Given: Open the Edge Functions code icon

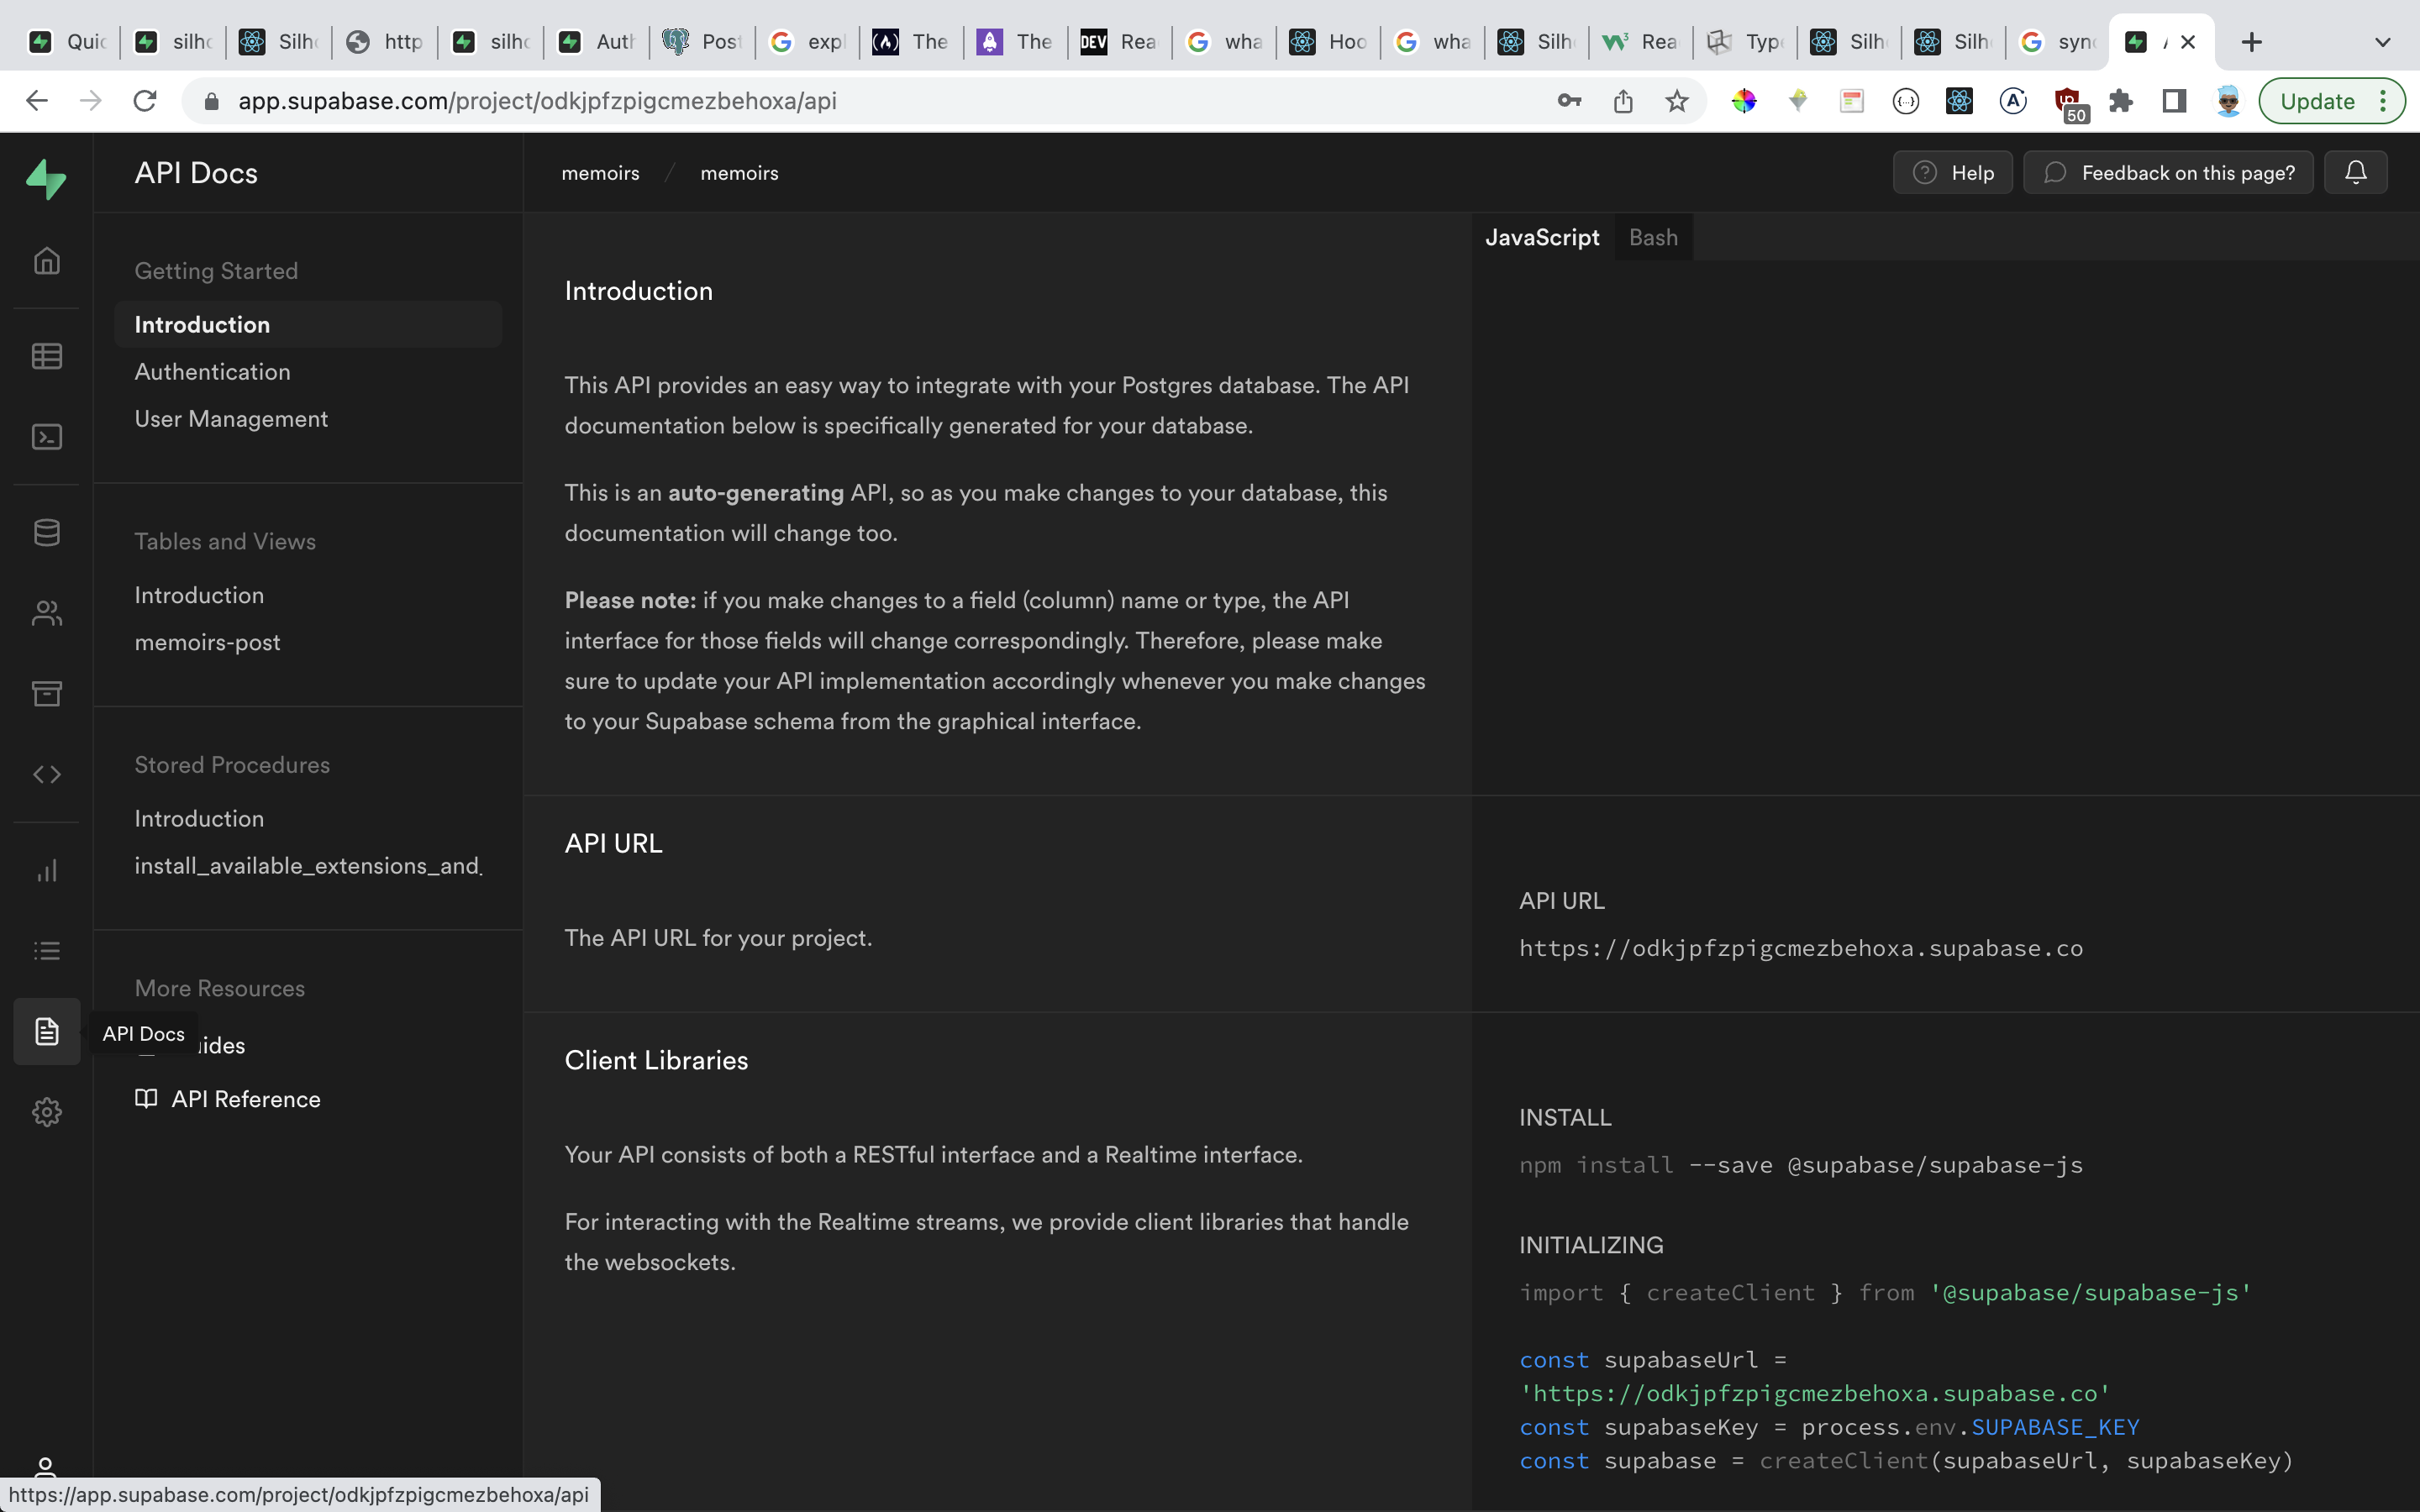Looking at the screenshot, I should click(x=47, y=774).
